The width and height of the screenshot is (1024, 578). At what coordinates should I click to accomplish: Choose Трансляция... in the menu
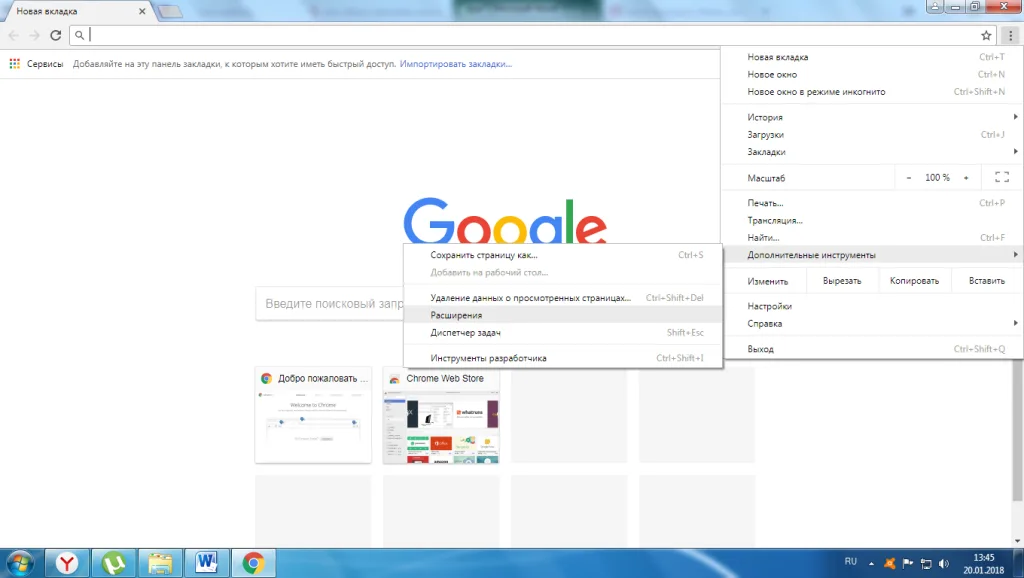(871, 220)
